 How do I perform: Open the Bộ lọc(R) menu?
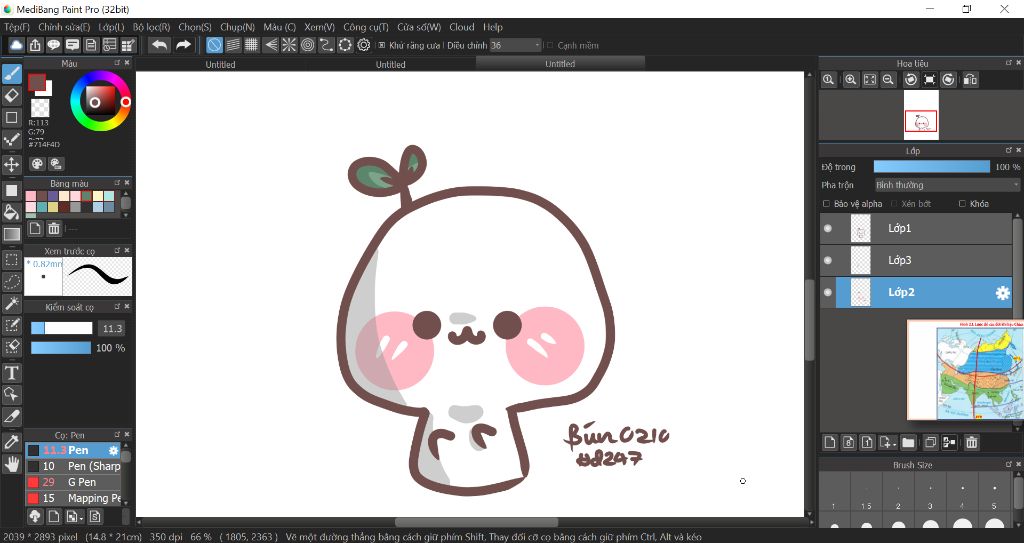click(x=152, y=27)
